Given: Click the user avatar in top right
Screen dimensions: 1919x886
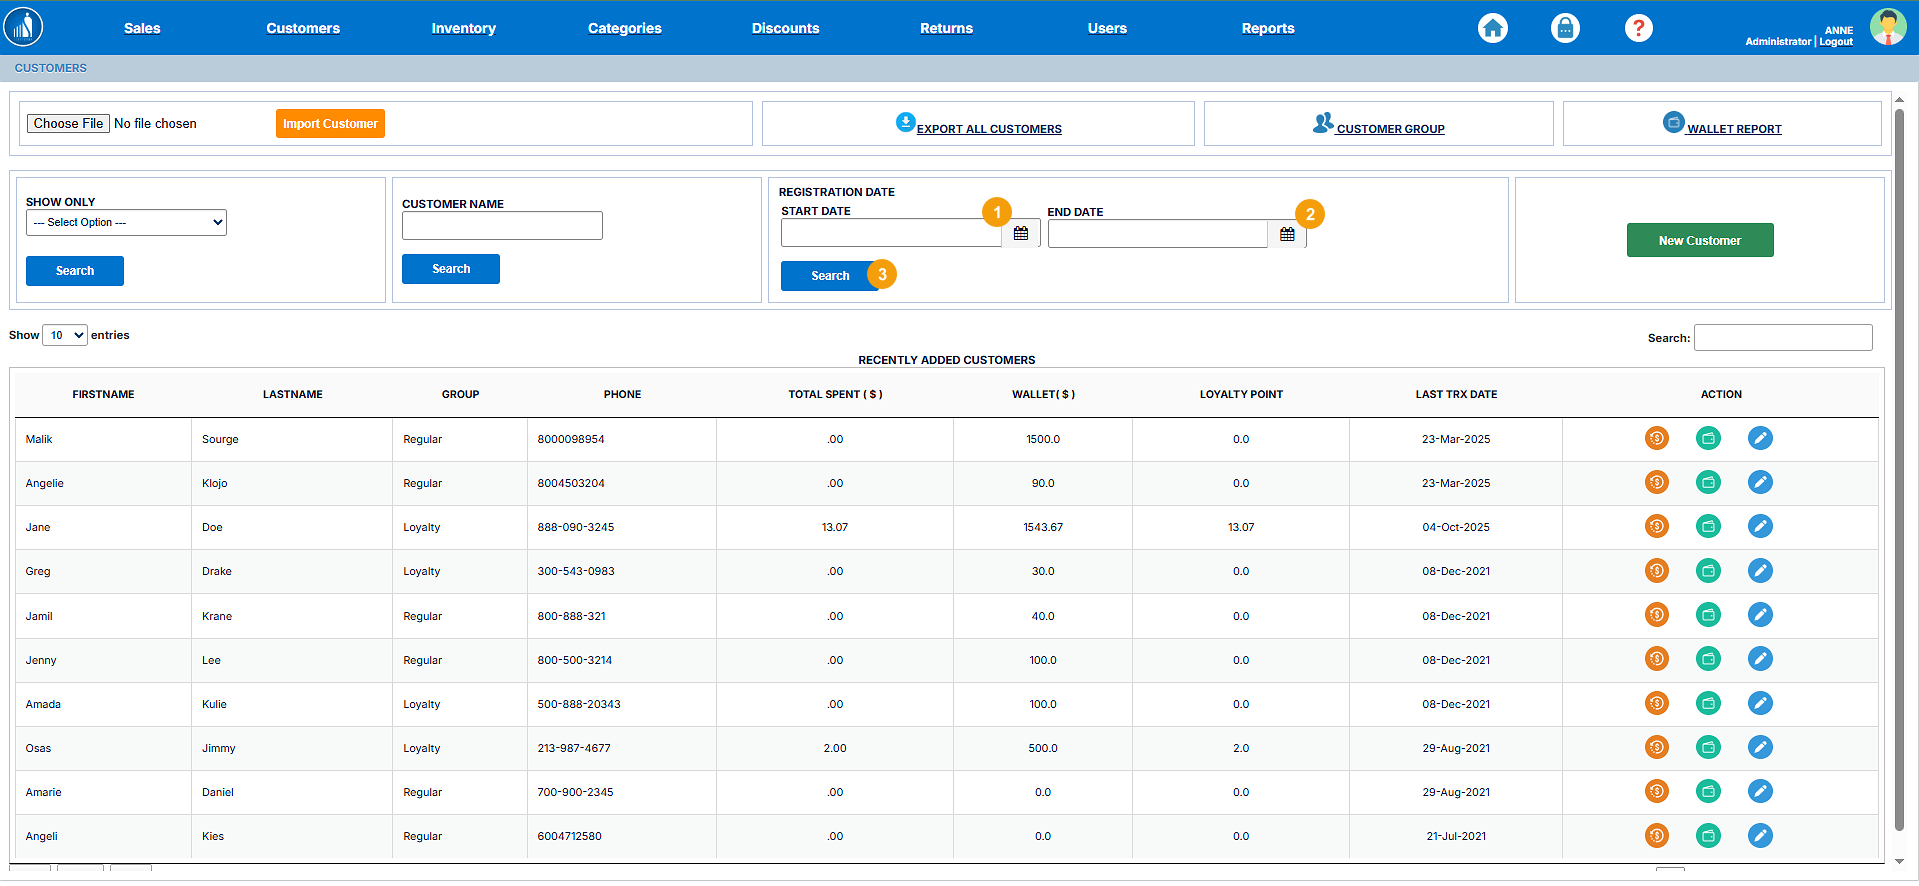Looking at the screenshot, I should [1887, 27].
